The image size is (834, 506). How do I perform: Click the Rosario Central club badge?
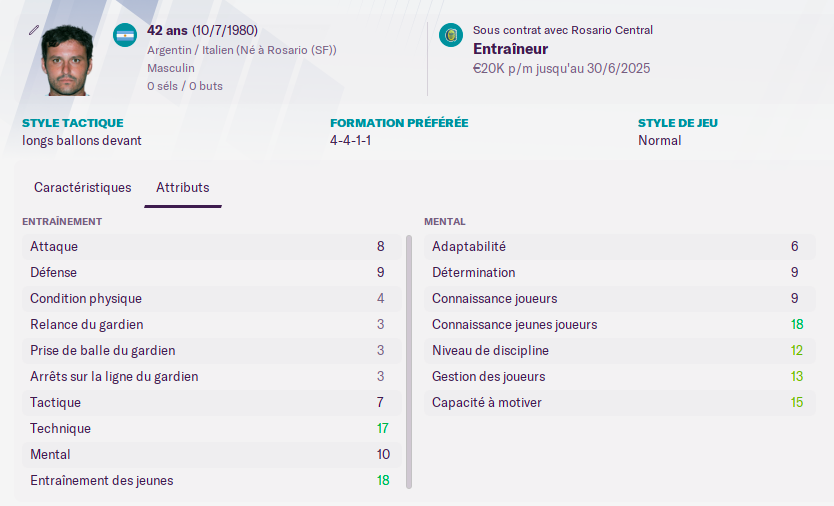point(451,35)
